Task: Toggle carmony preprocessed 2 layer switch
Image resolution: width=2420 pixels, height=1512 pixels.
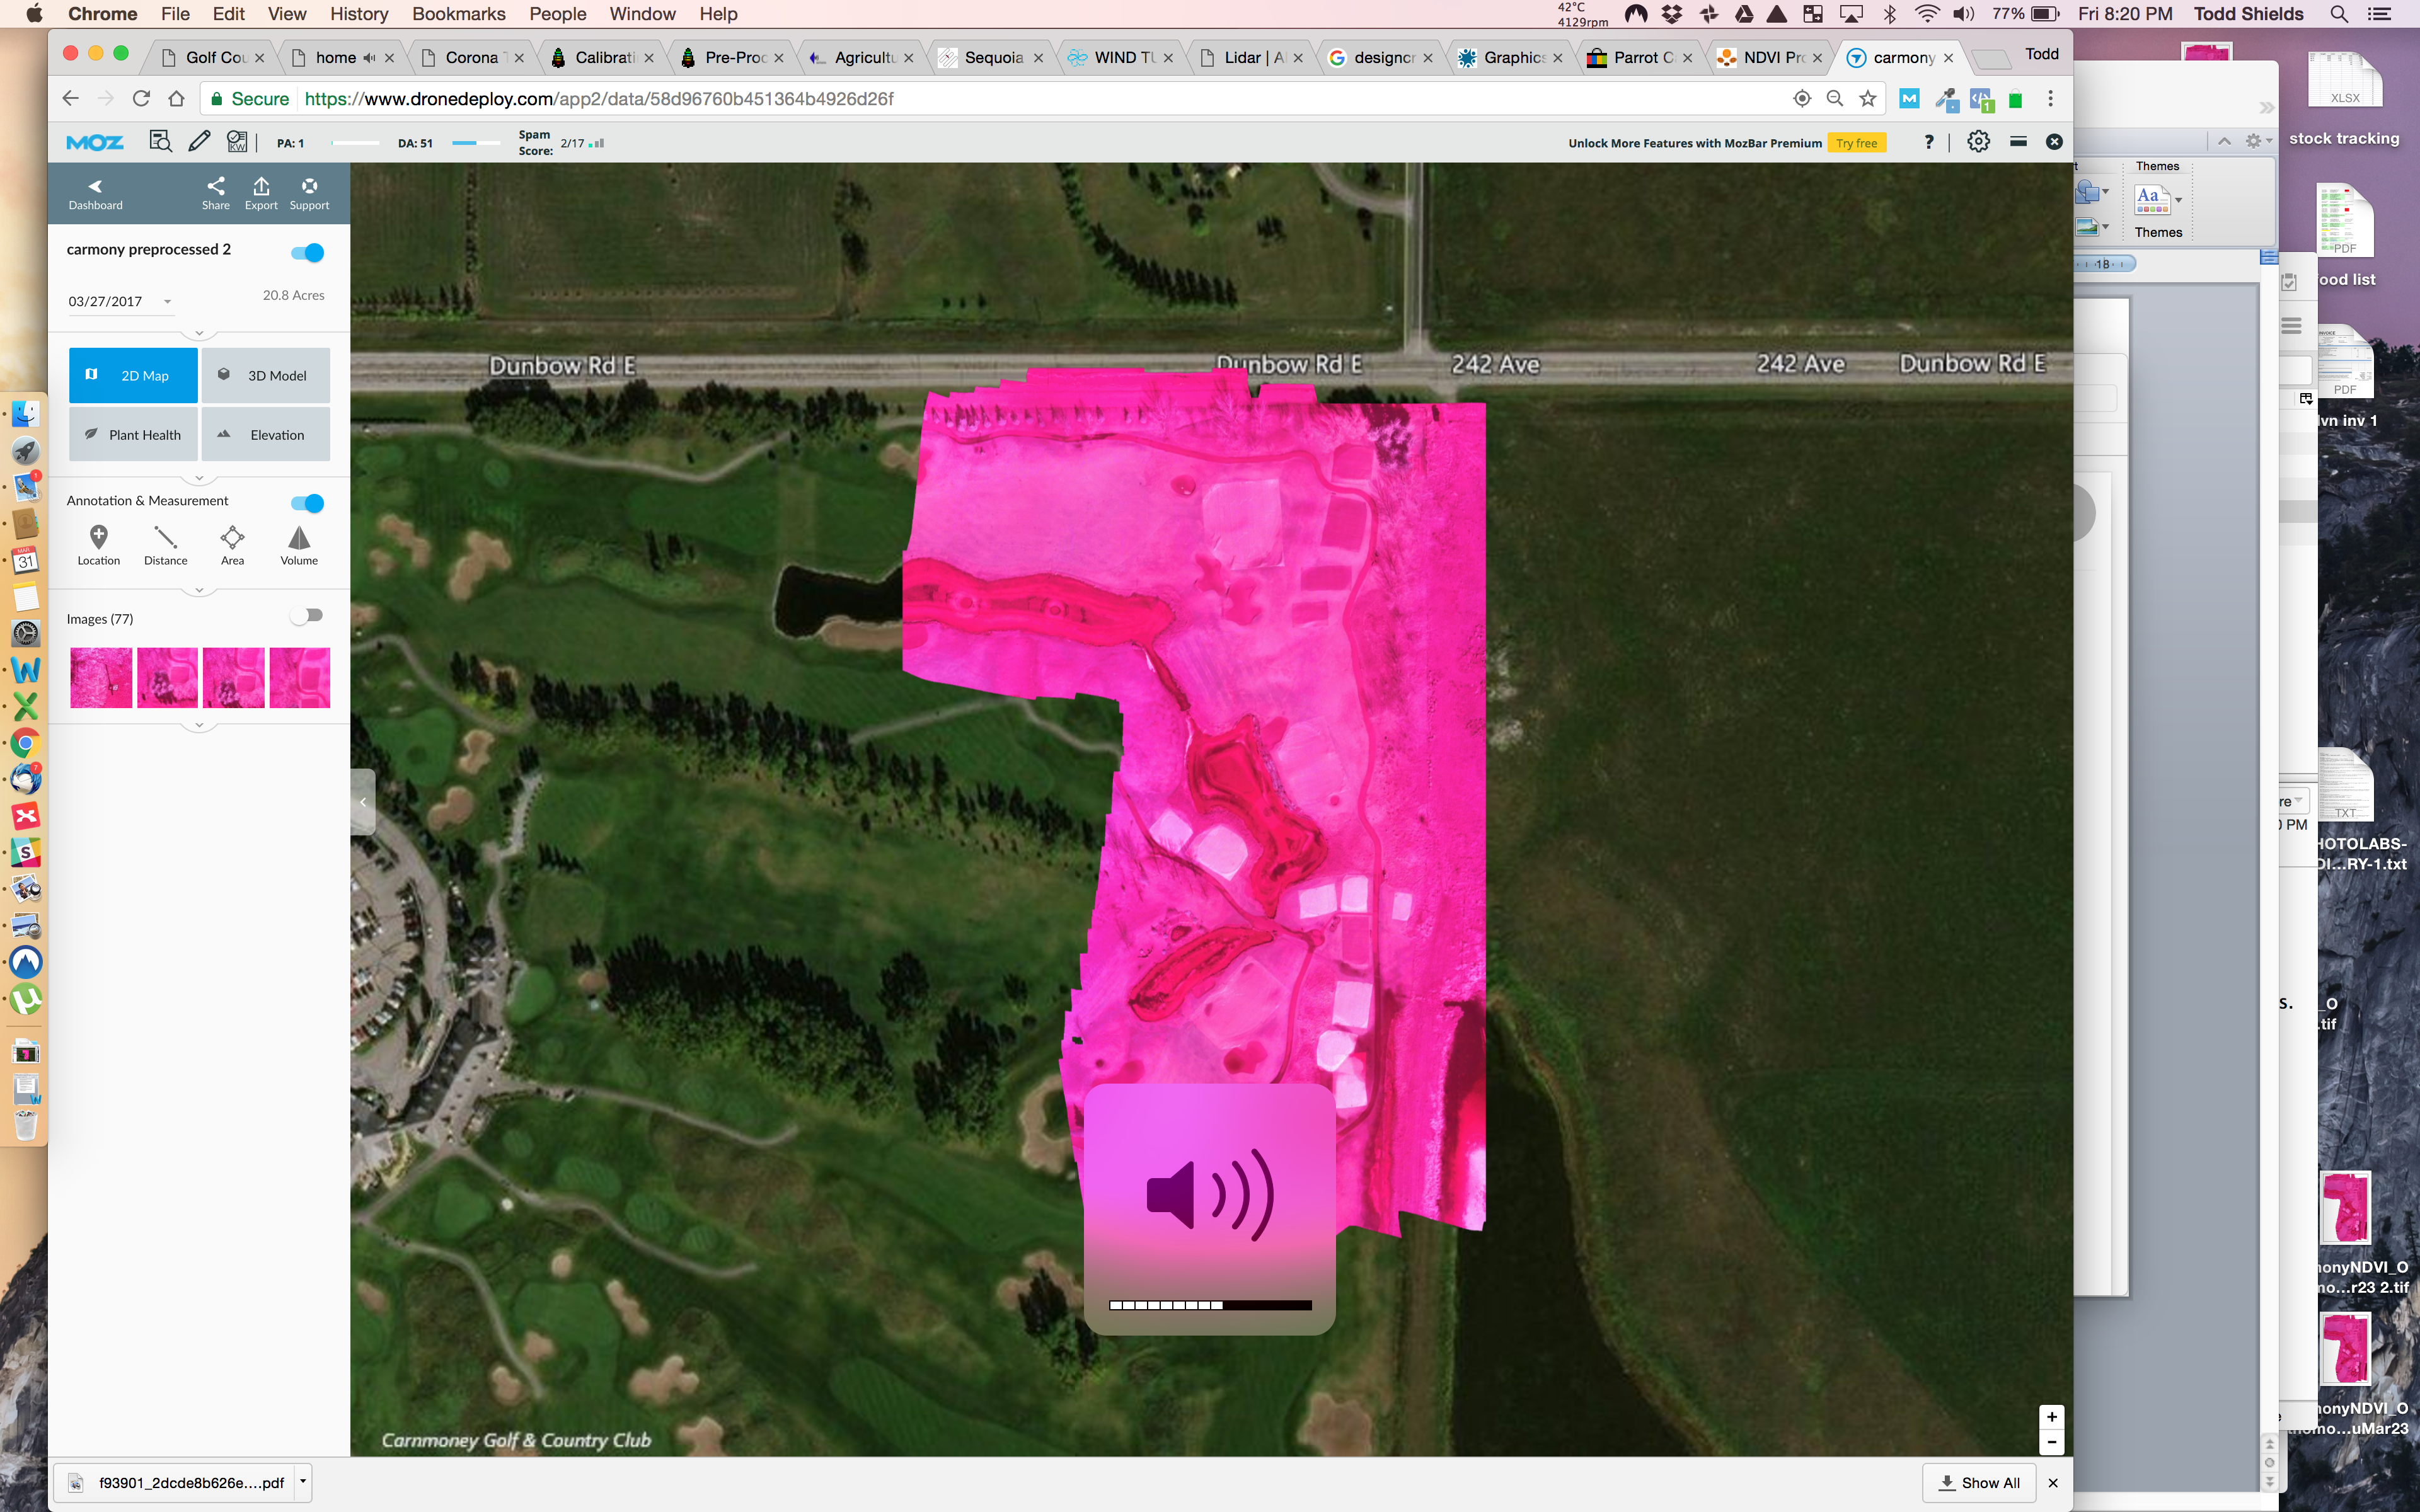Action: 308,253
